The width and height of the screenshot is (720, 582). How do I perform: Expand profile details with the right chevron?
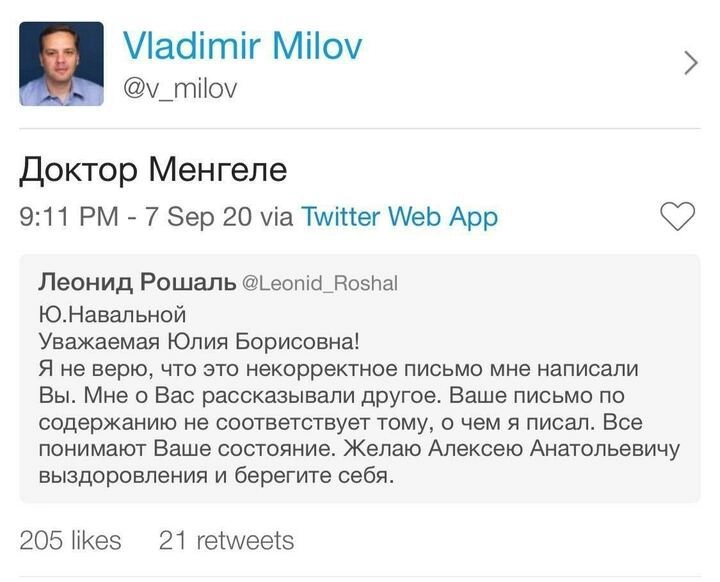(690, 63)
